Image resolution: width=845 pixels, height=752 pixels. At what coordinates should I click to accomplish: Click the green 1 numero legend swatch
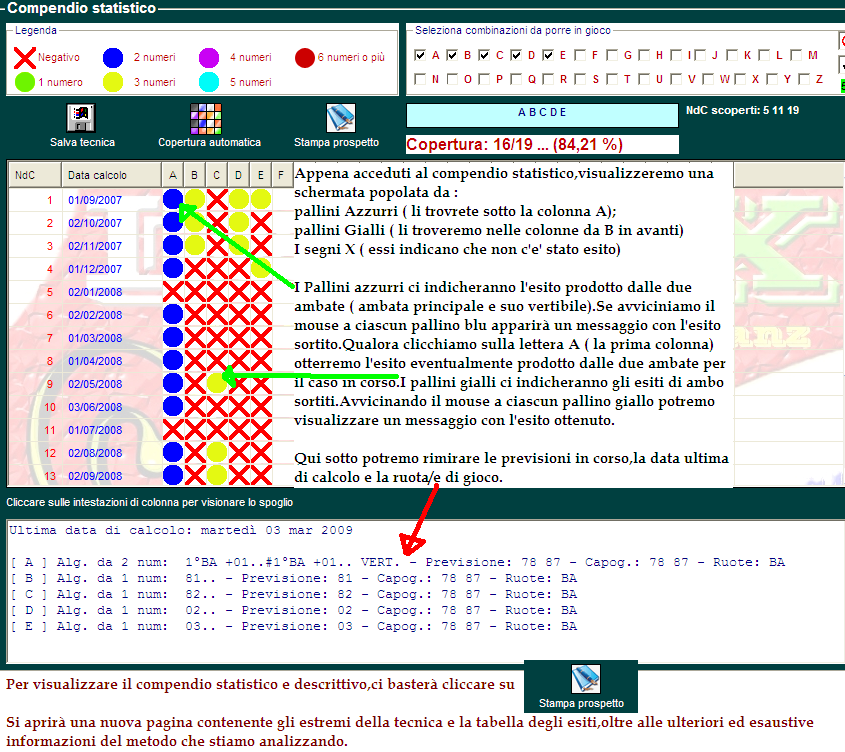24,82
